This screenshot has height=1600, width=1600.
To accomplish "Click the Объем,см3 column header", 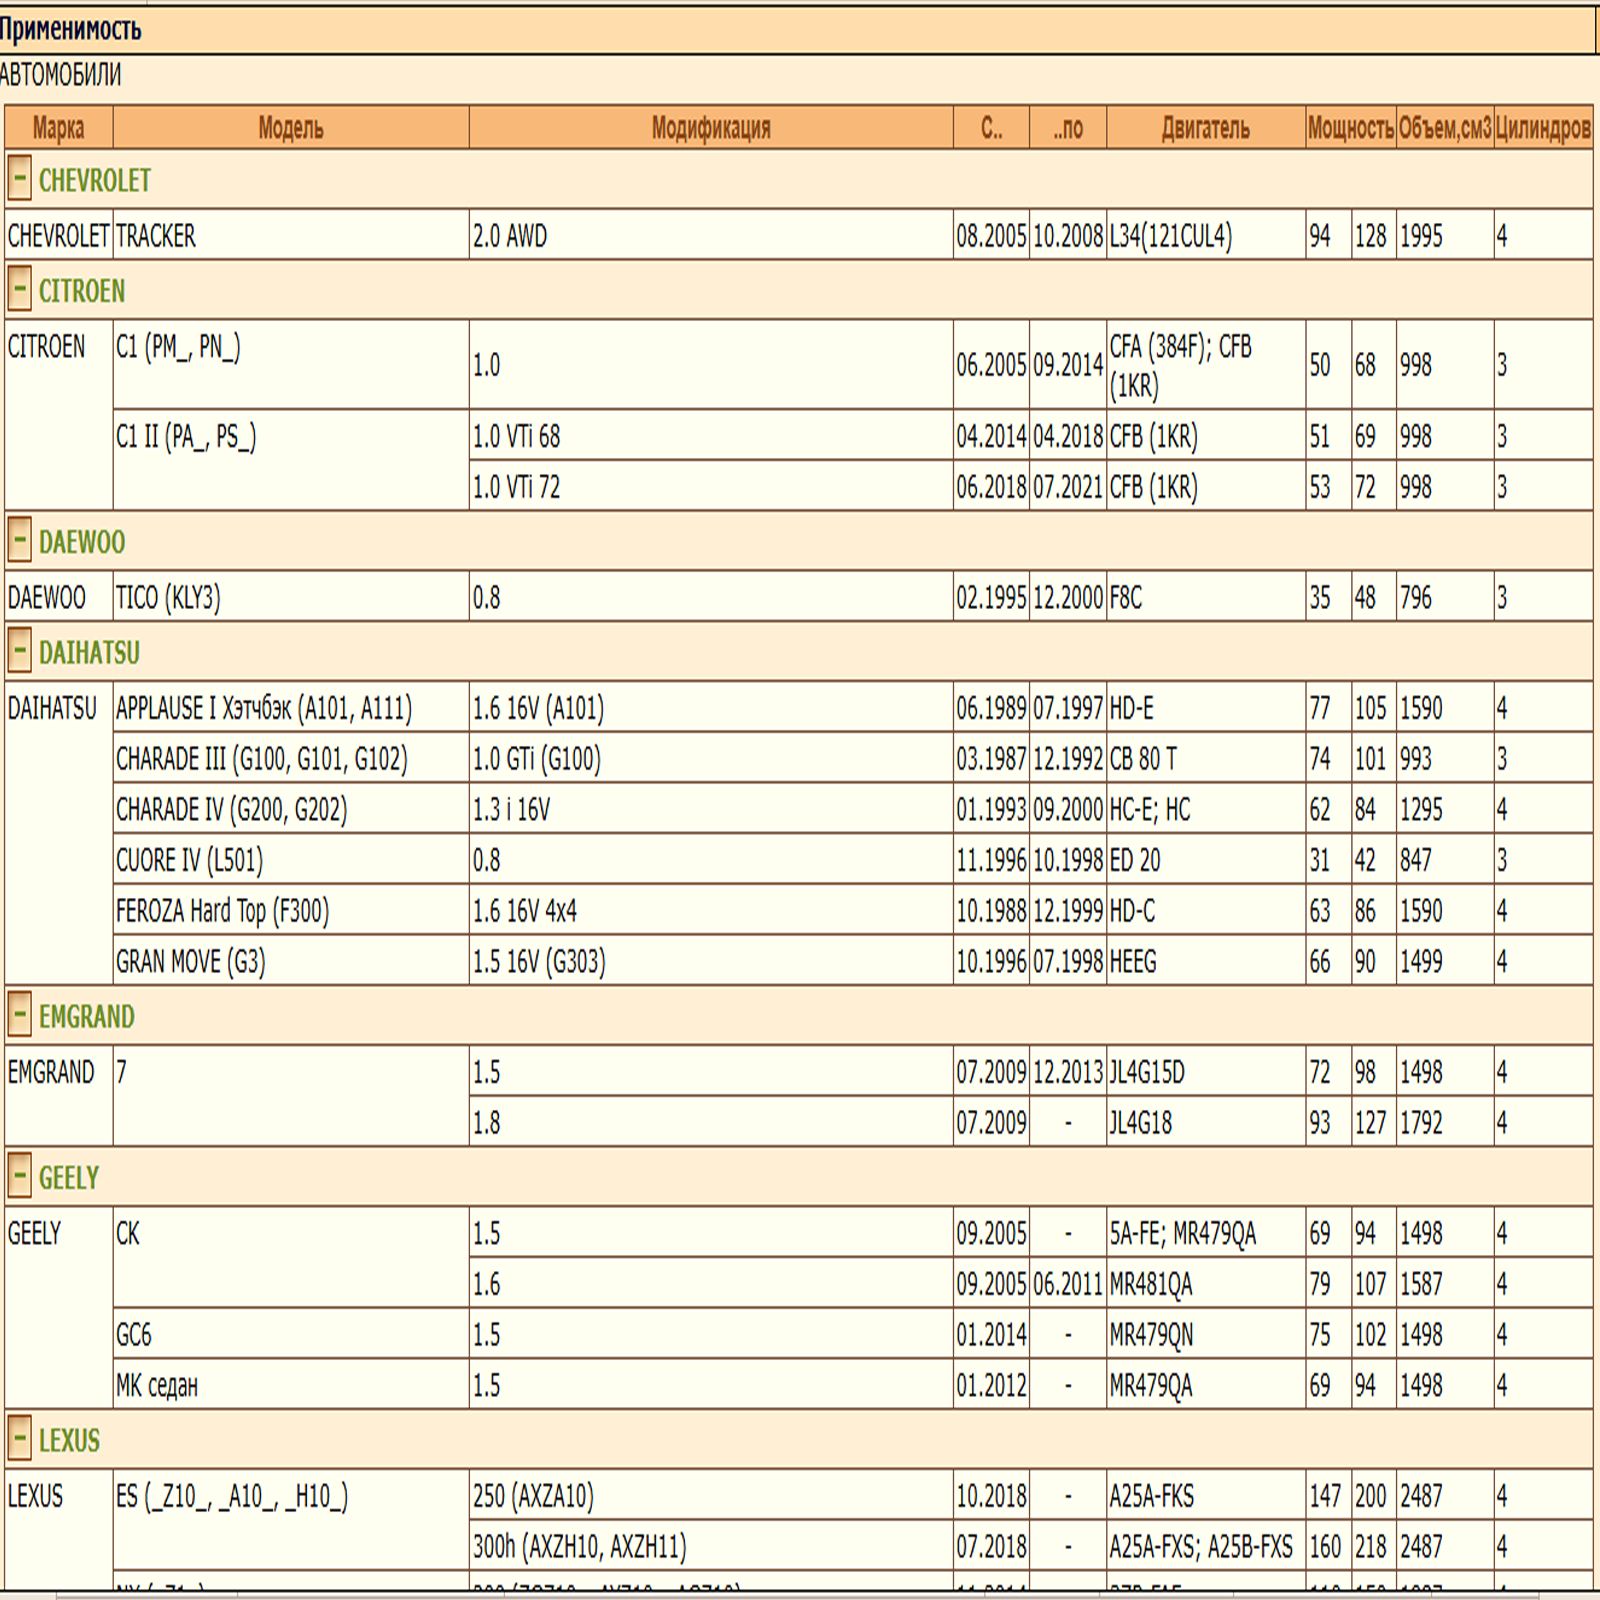I will 1444,128.
